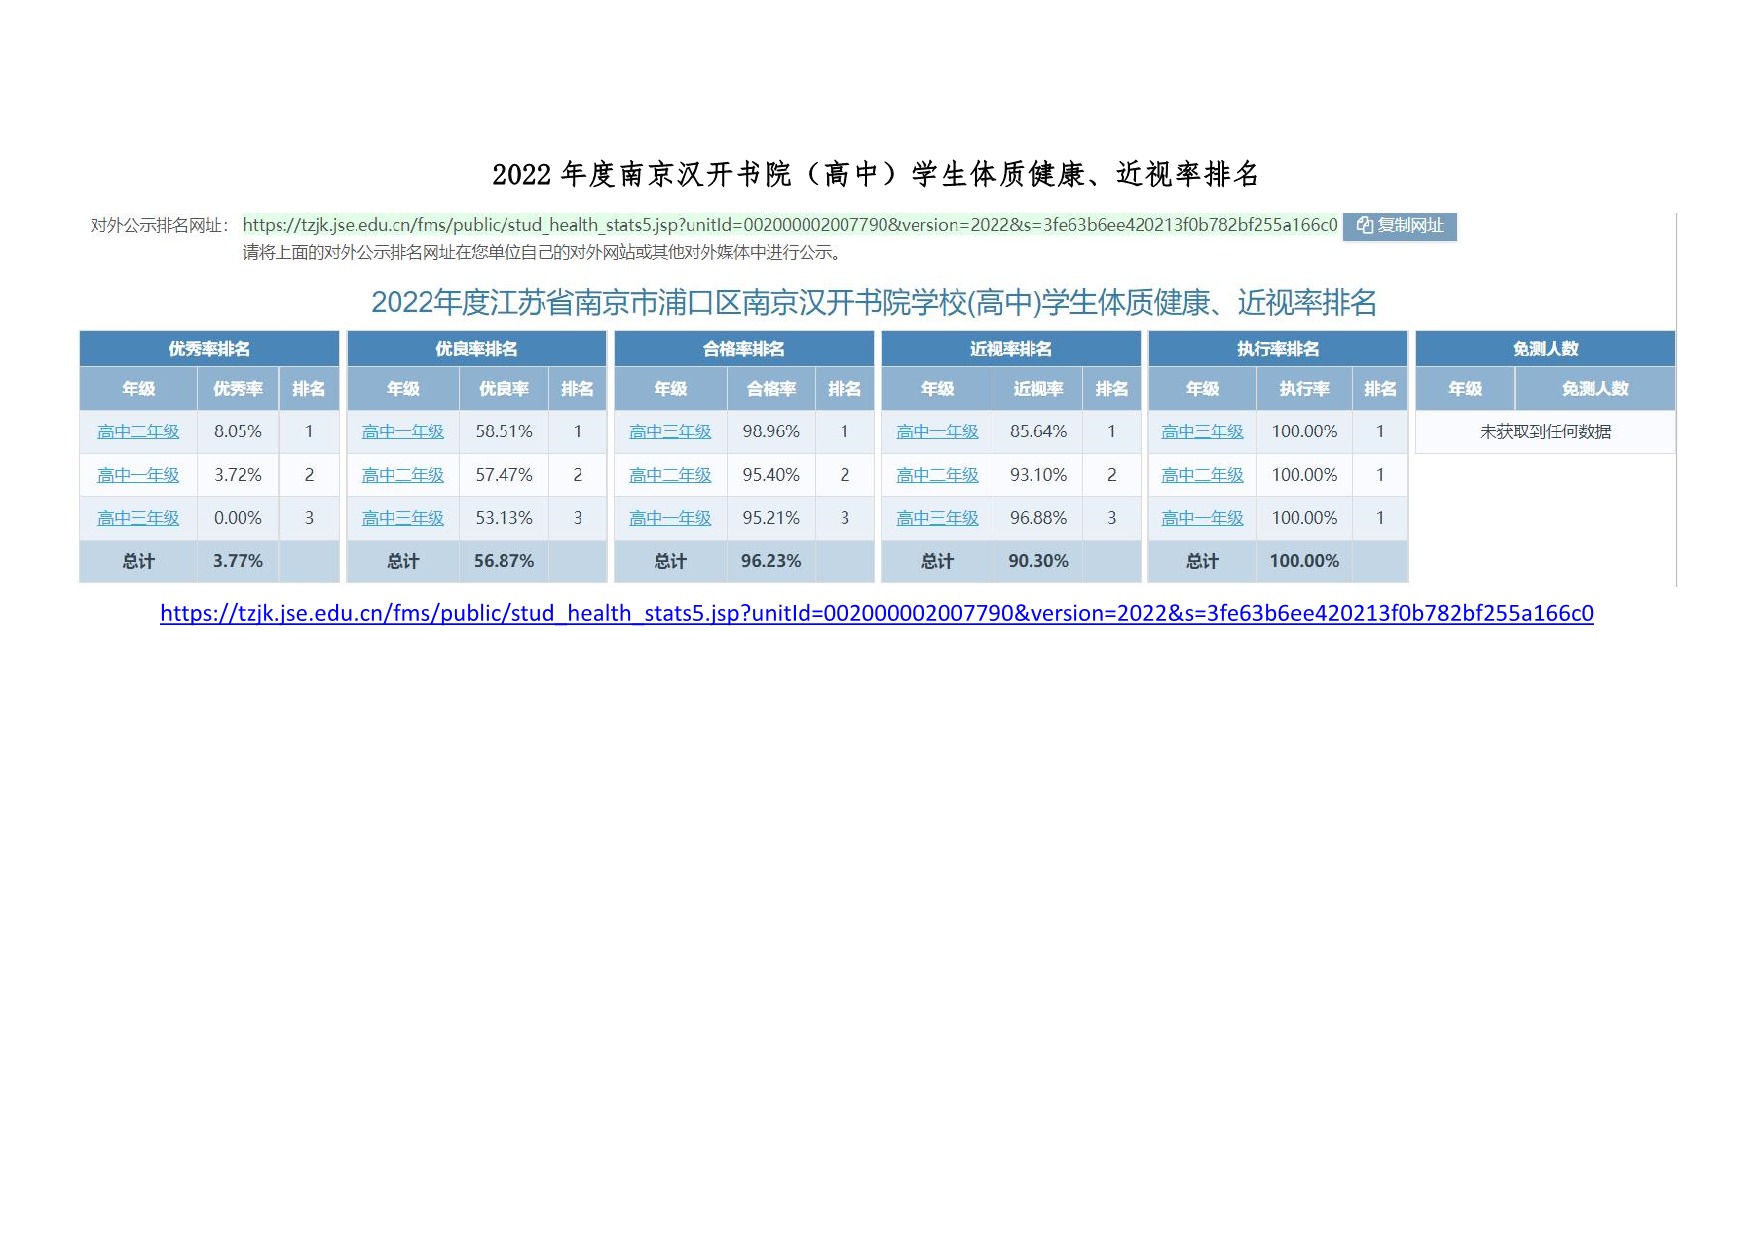This screenshot has height=1241, width=1754.
Task: Click the 免测人数 column header beside 年级
Action: (x=1595, y=389)
